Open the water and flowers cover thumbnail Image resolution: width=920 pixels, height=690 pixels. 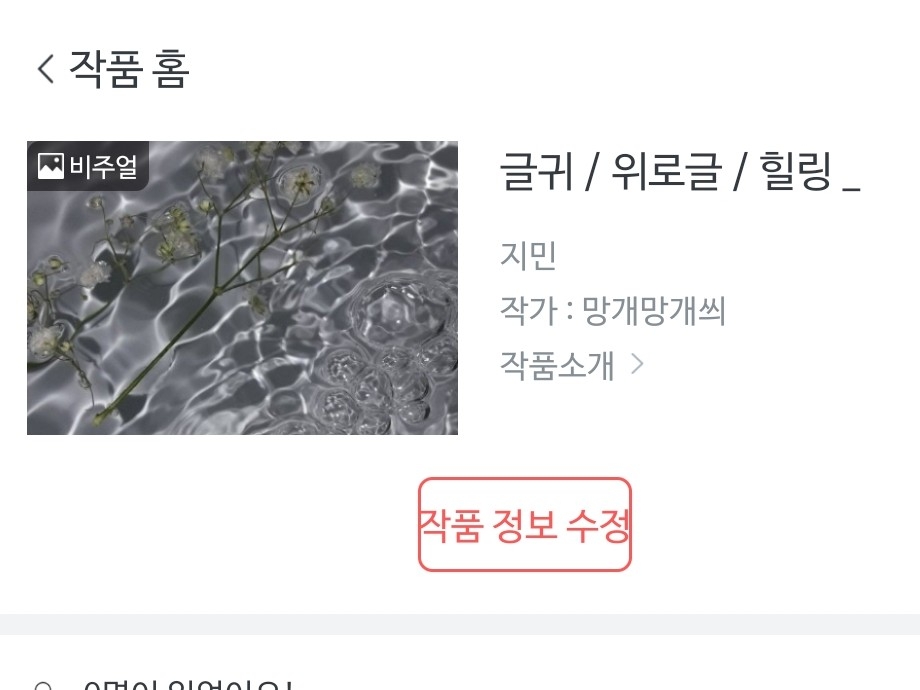pyautogui.click(x=242, y=288)
